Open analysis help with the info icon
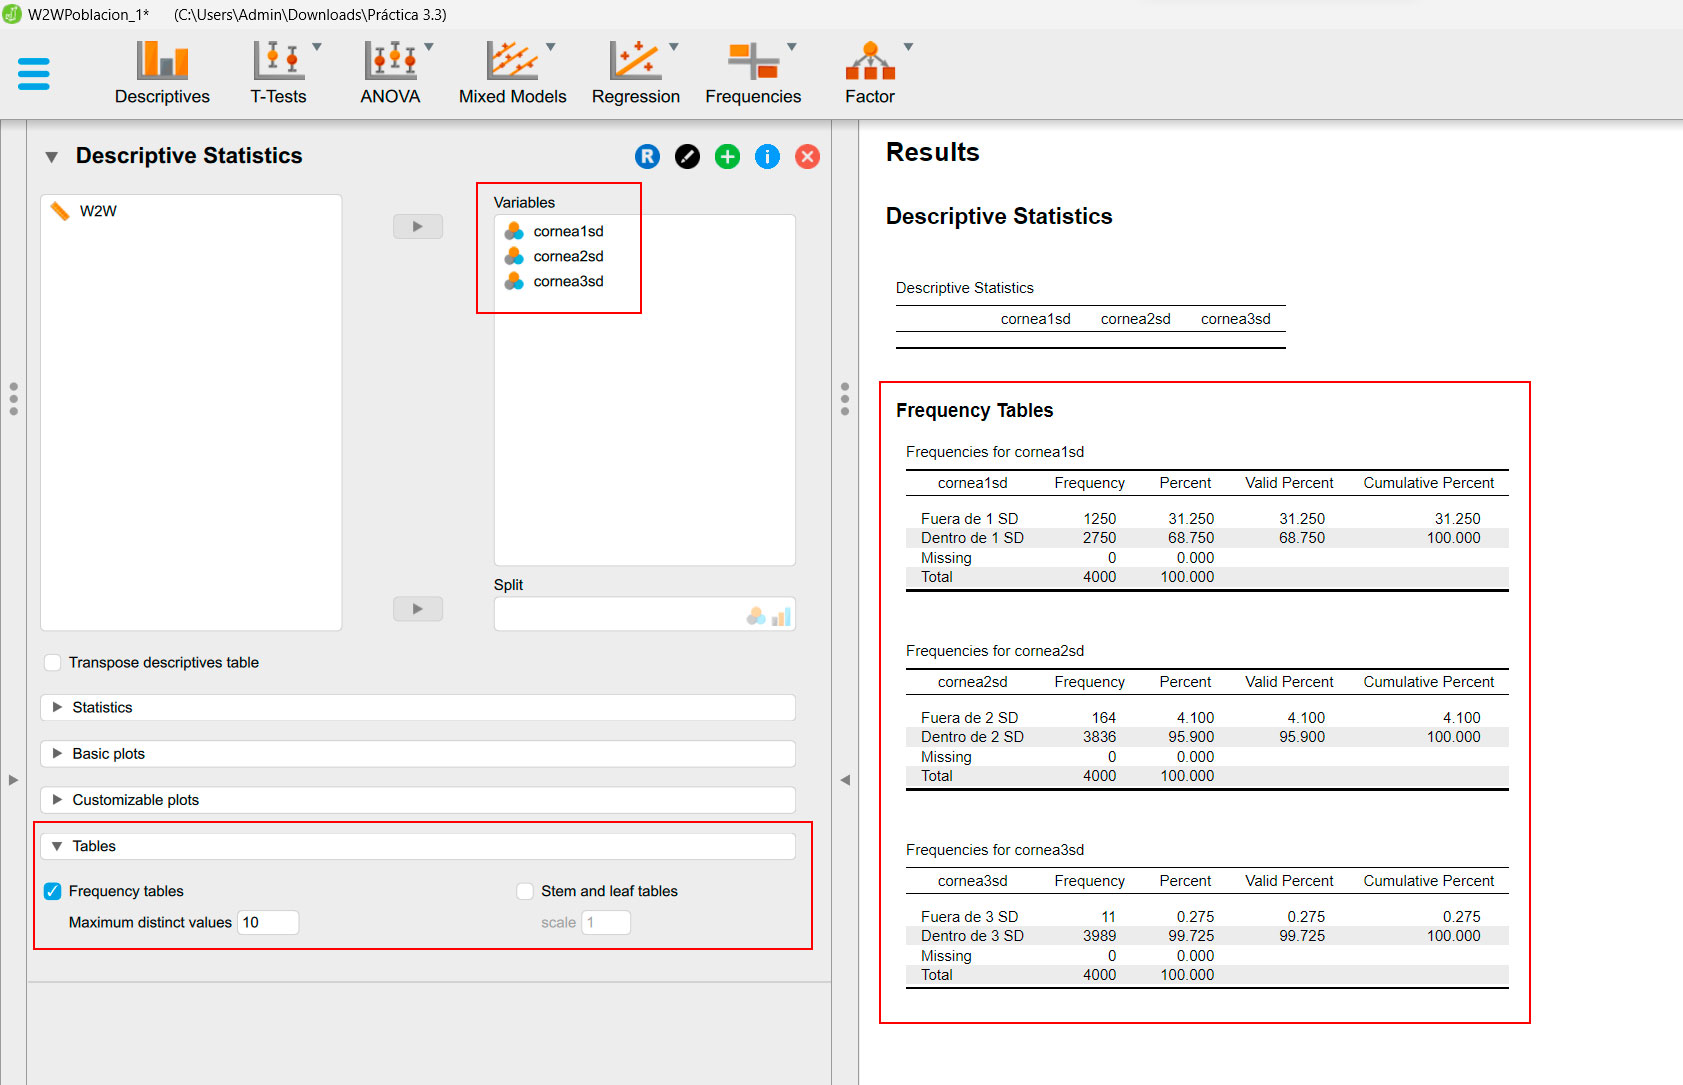The height and width of the screenshot is (1085, 1683). (x=767, y=157)
